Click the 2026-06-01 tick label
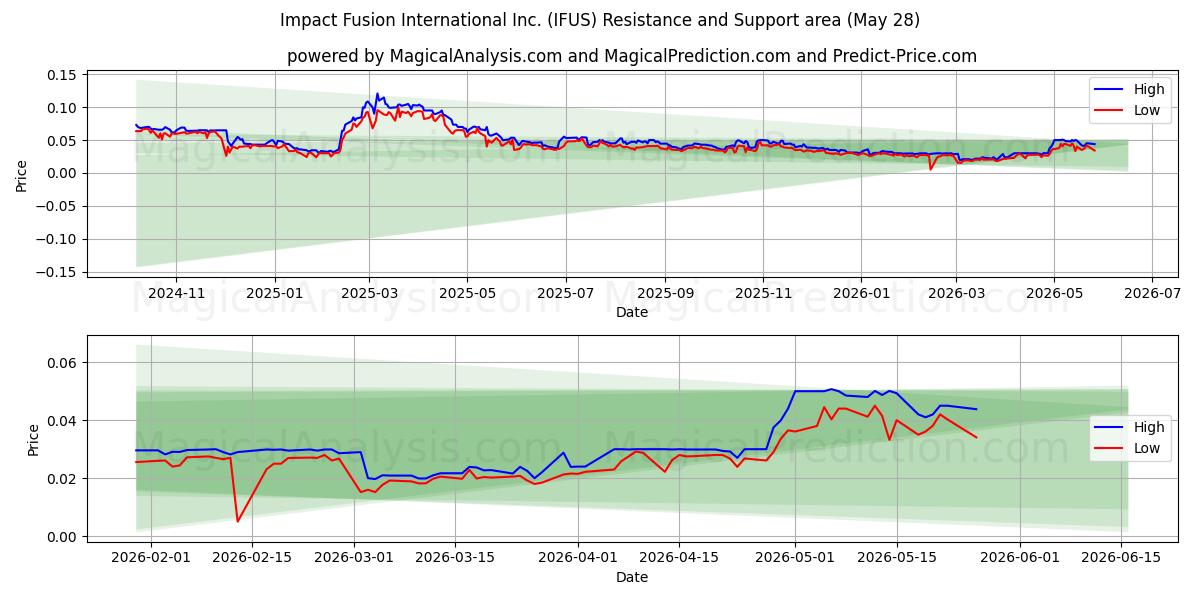 (x=1019, y=558)
